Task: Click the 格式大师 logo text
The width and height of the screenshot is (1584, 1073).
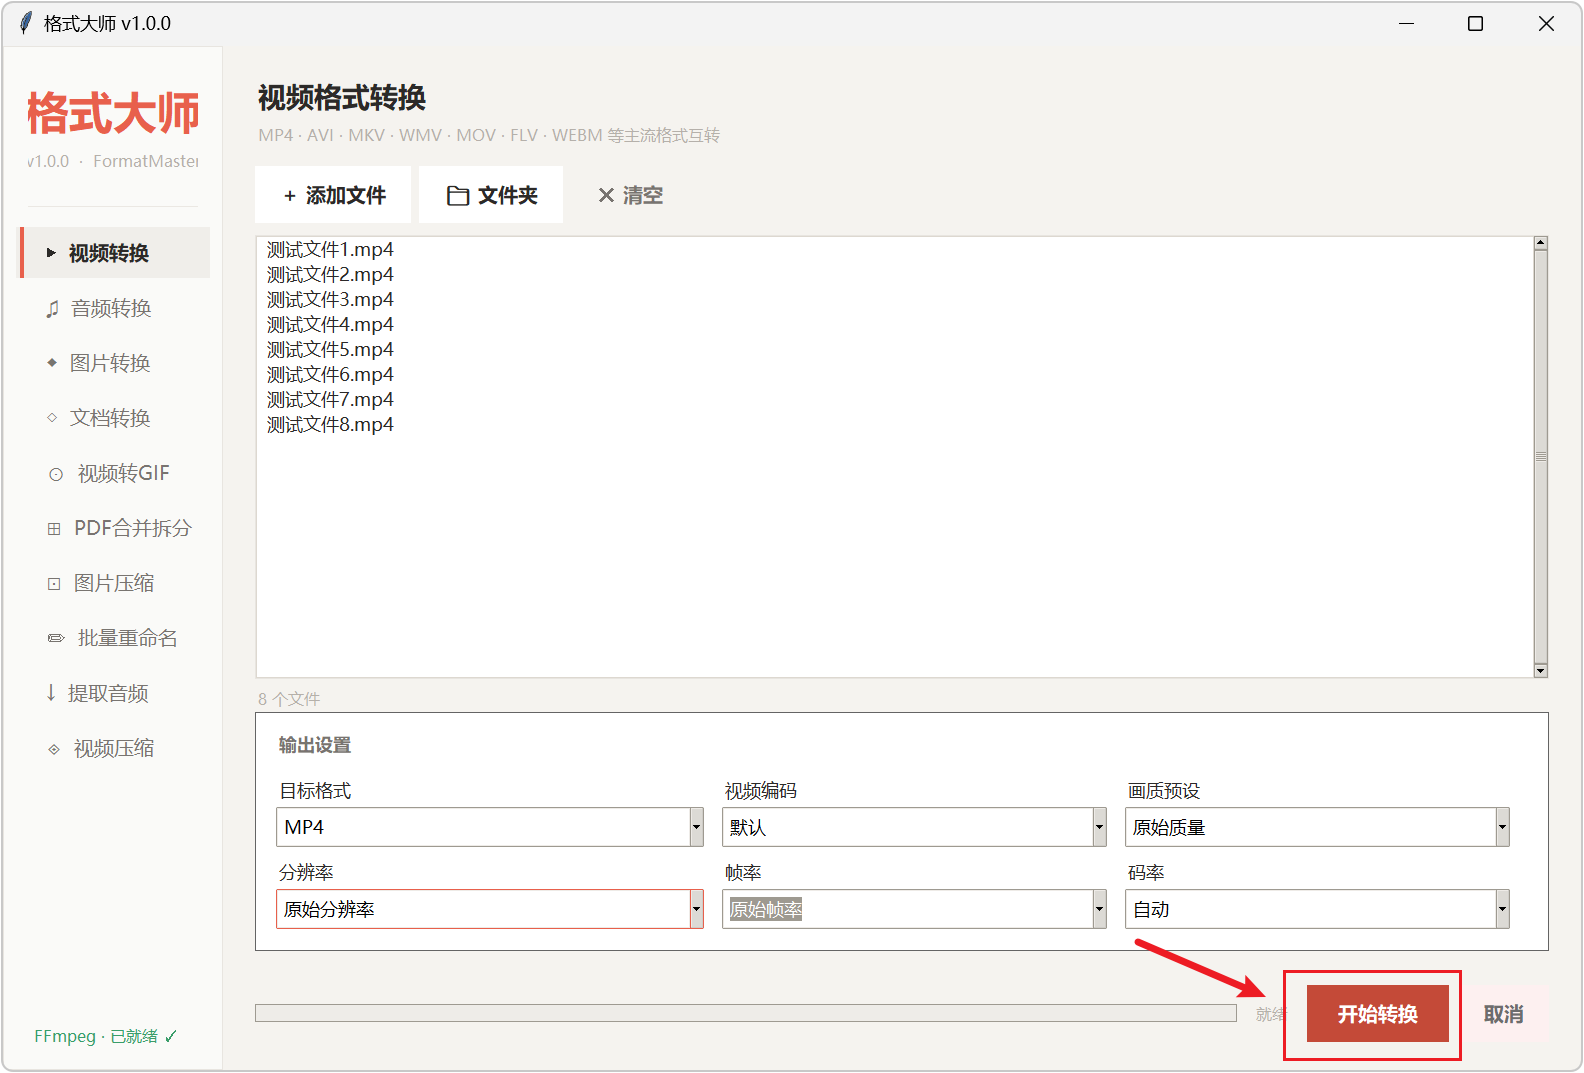Action: (x=113, y=113)
